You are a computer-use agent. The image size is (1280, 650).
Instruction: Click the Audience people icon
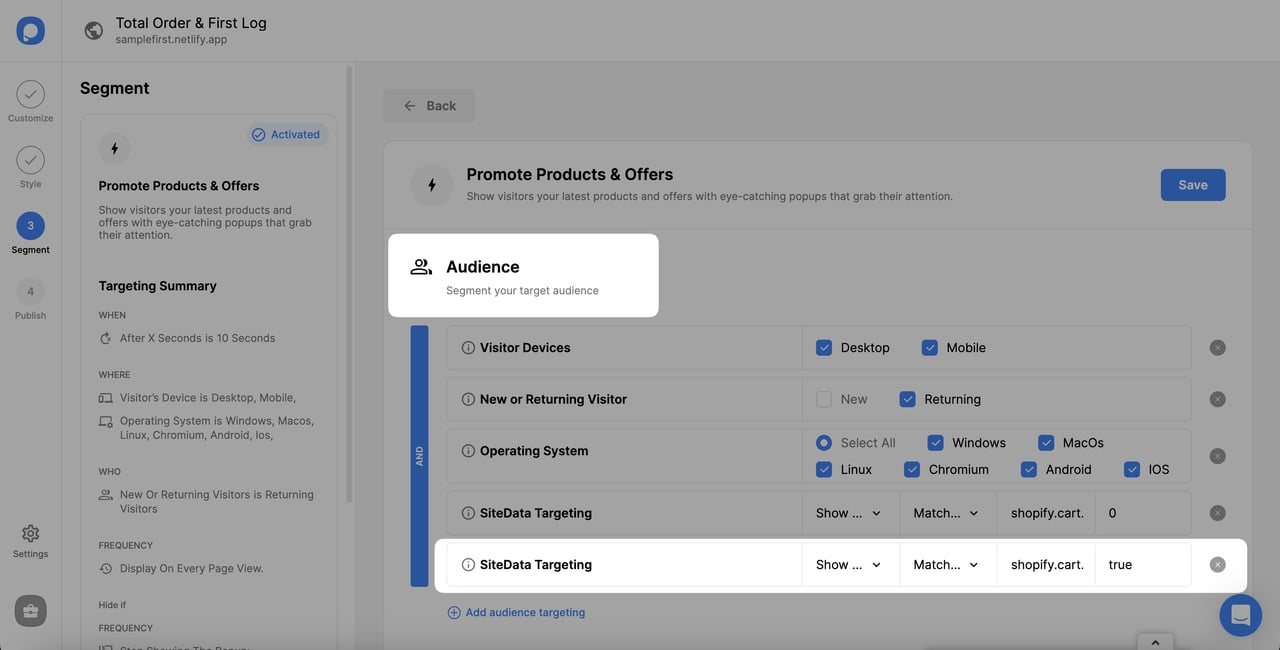tap(421, 267)
